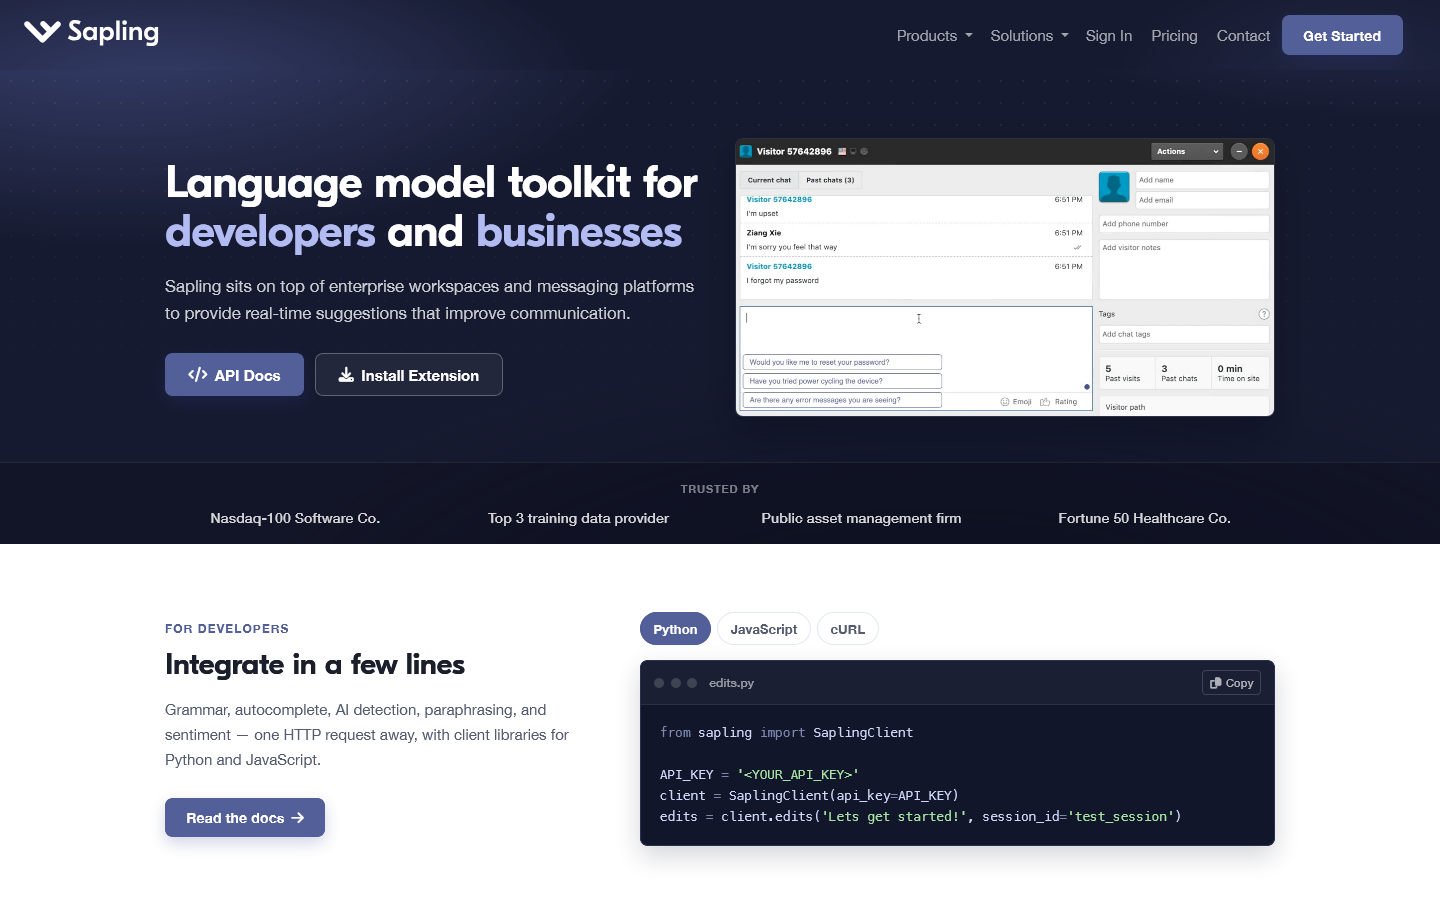Click the large profile avatar in demo sidebar
The height and width of the screenshot is (900, 1440).
point(1114,187)
